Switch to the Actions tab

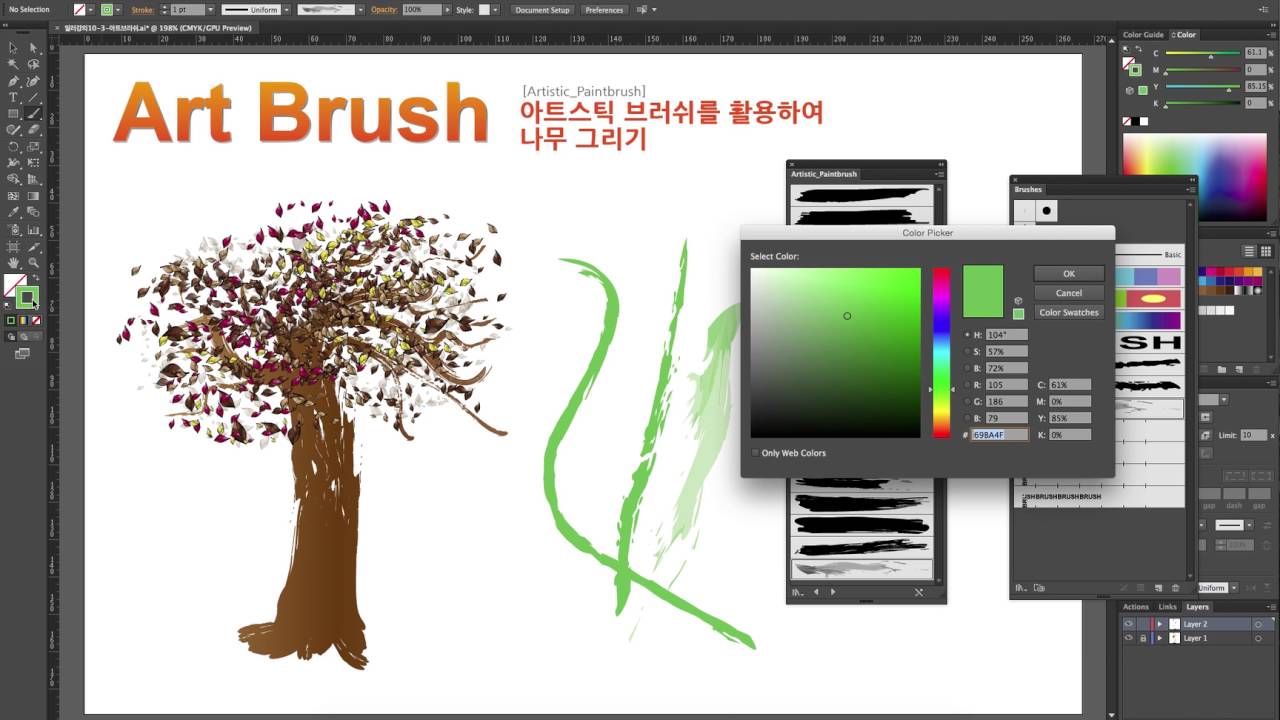click(1136, 607)
